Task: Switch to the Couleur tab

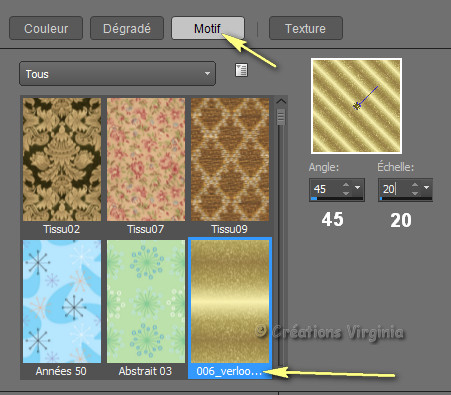Action: [46, 28]
